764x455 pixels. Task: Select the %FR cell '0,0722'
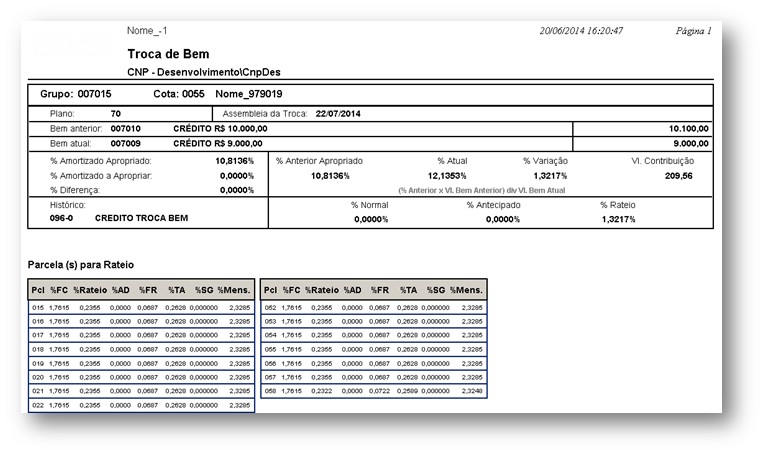click(x=379, y=391)
